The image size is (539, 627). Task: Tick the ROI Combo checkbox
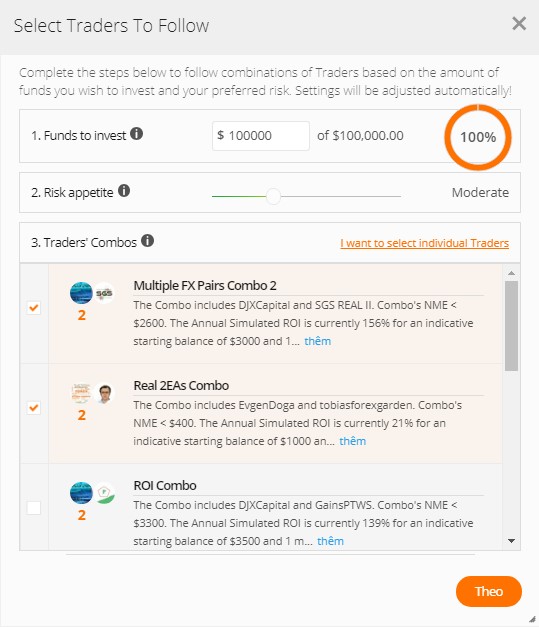click(34, 507)
